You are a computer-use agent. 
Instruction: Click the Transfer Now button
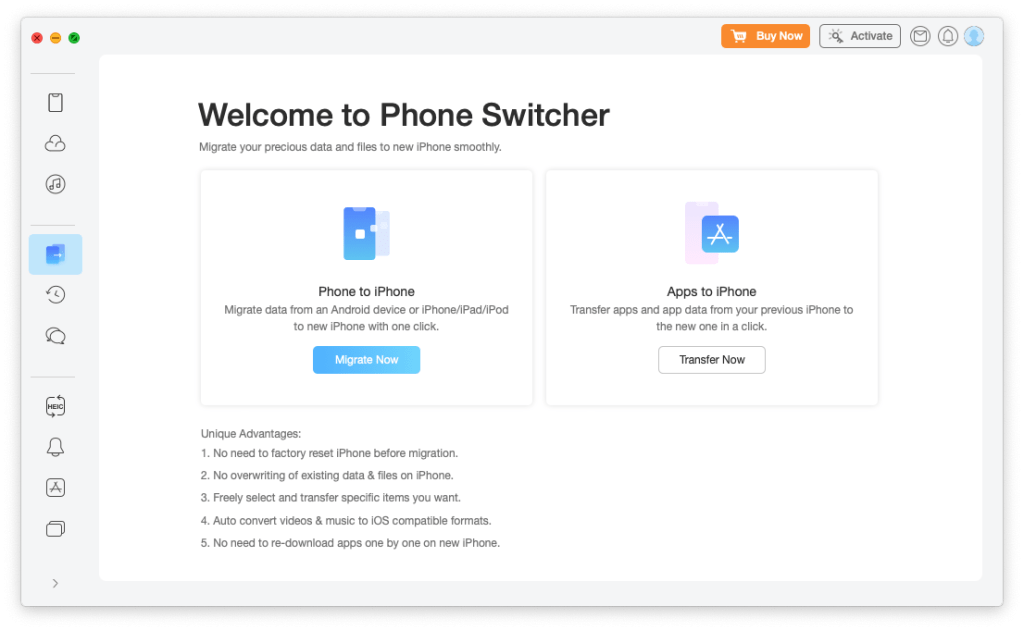(712, 360)
